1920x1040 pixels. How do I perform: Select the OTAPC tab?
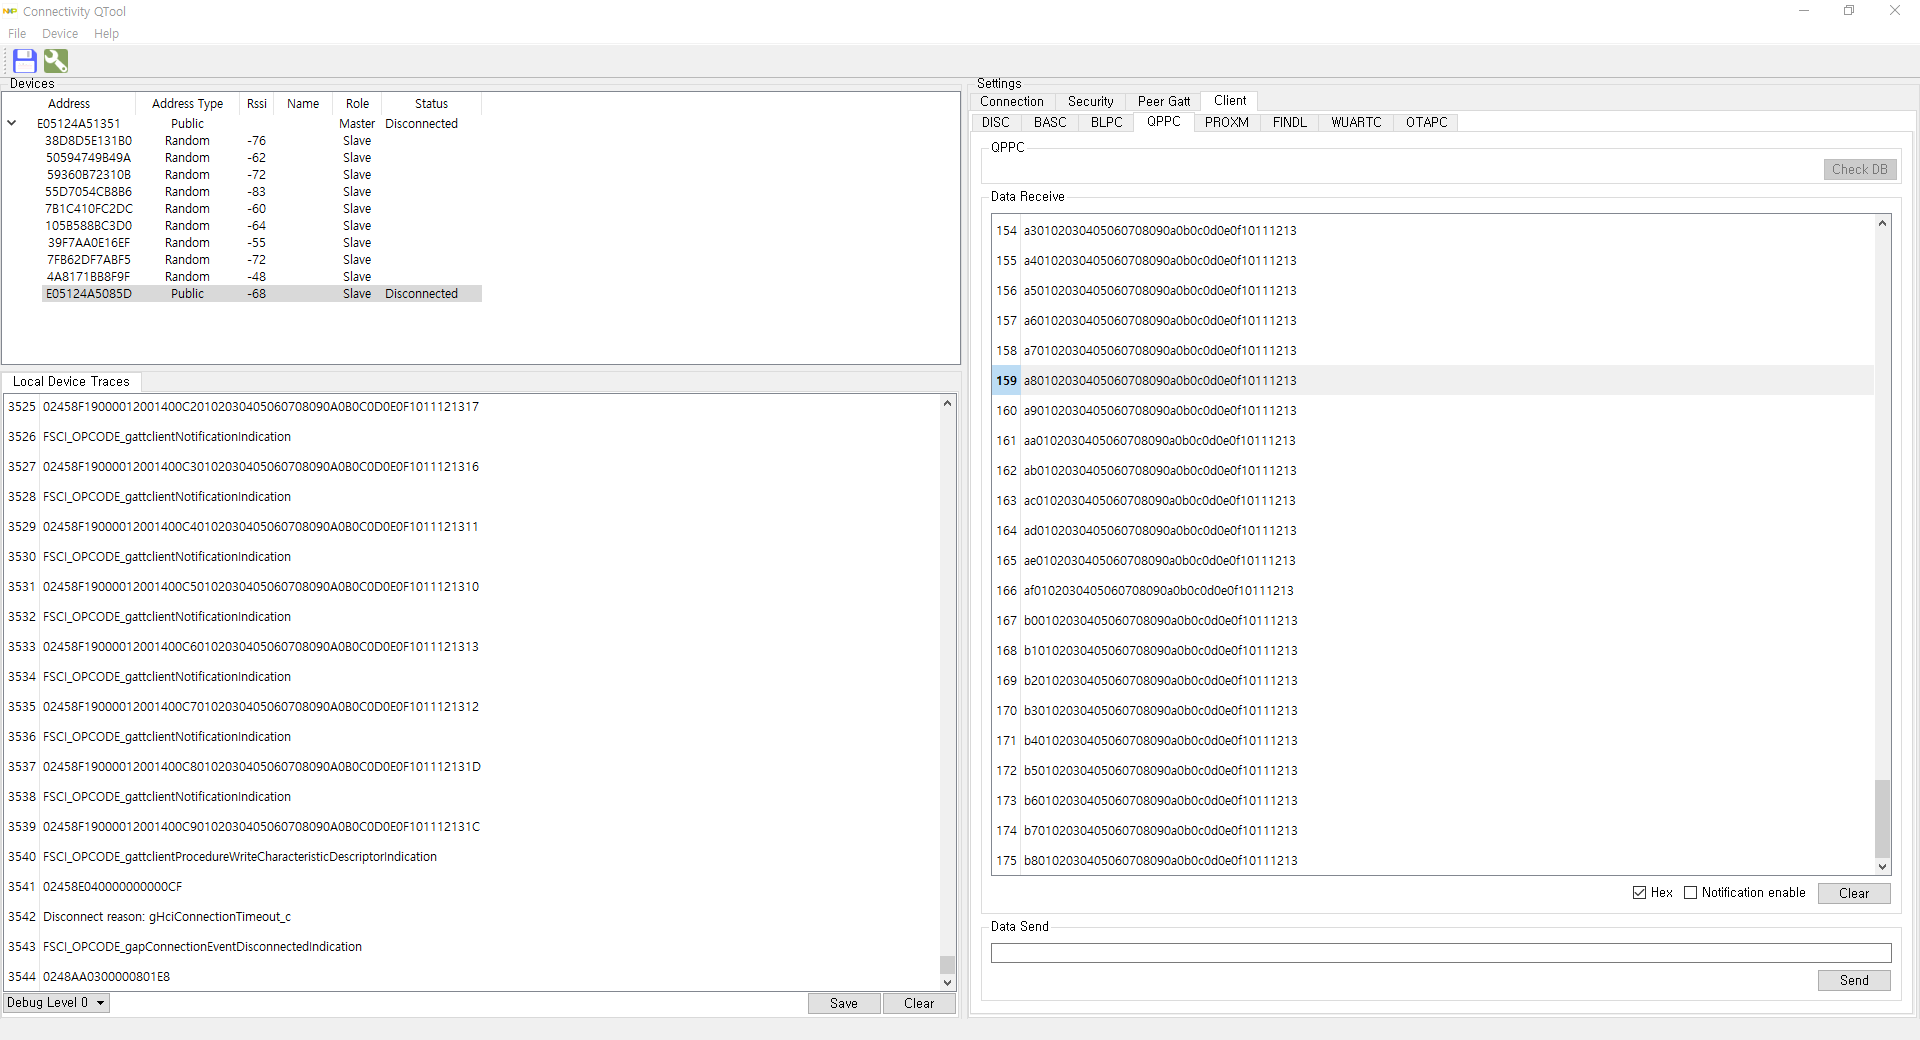pos(1425,122)
